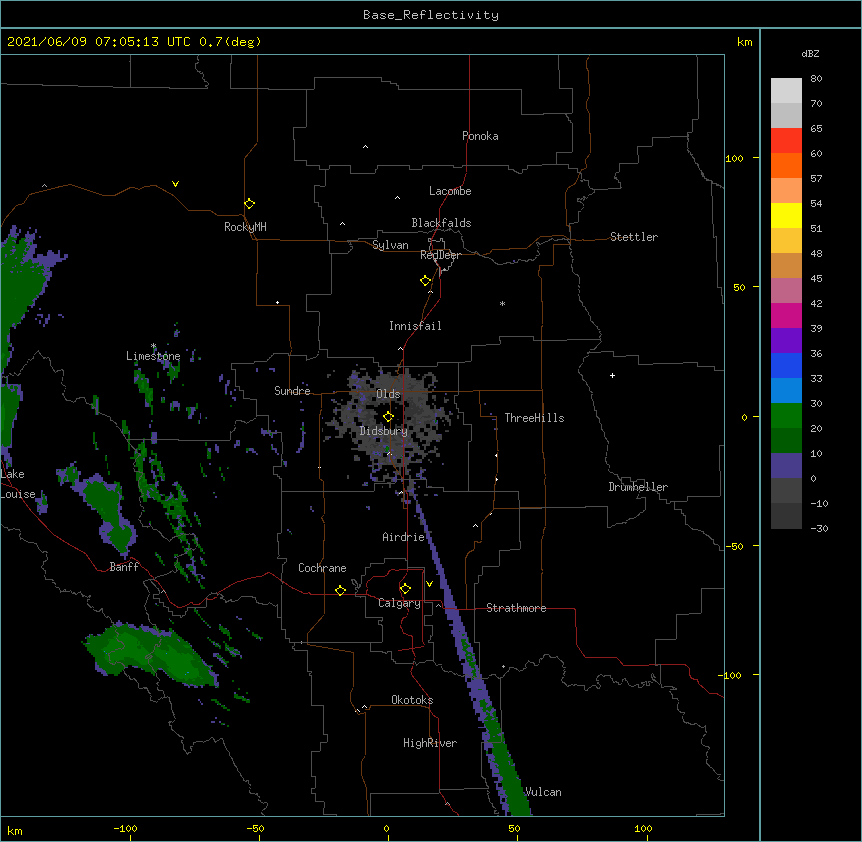Image resolution: width=862 pixels, height=842 pixels.
Task: Pick the light gray 70-80 dBZ swatch
Action: click(786, 91)
